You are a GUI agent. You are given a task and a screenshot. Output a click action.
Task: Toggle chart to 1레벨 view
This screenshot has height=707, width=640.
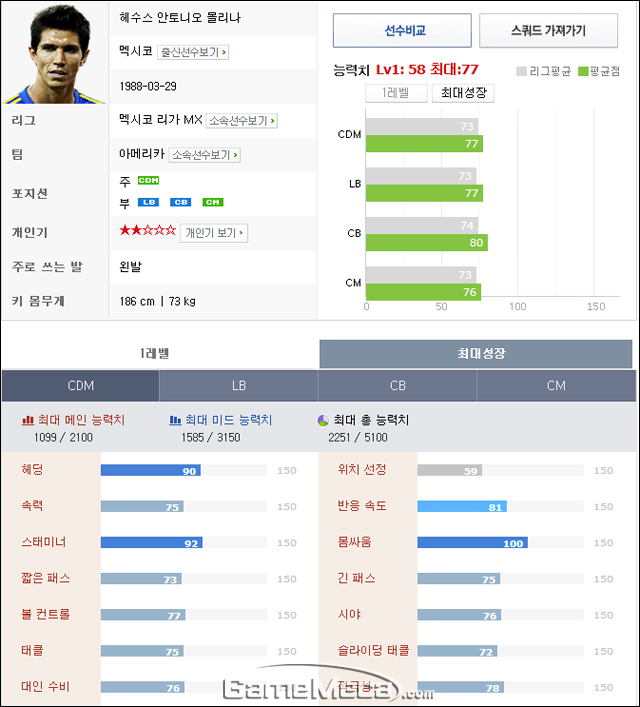(396, 93)
